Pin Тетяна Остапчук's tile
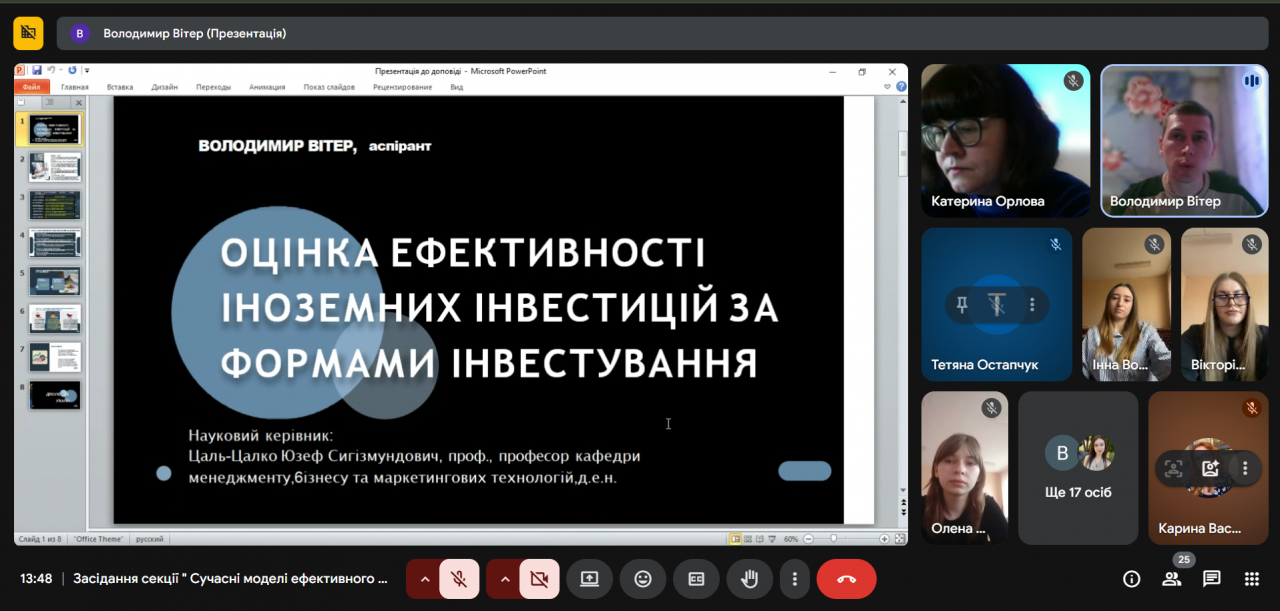 coord(962,305)
